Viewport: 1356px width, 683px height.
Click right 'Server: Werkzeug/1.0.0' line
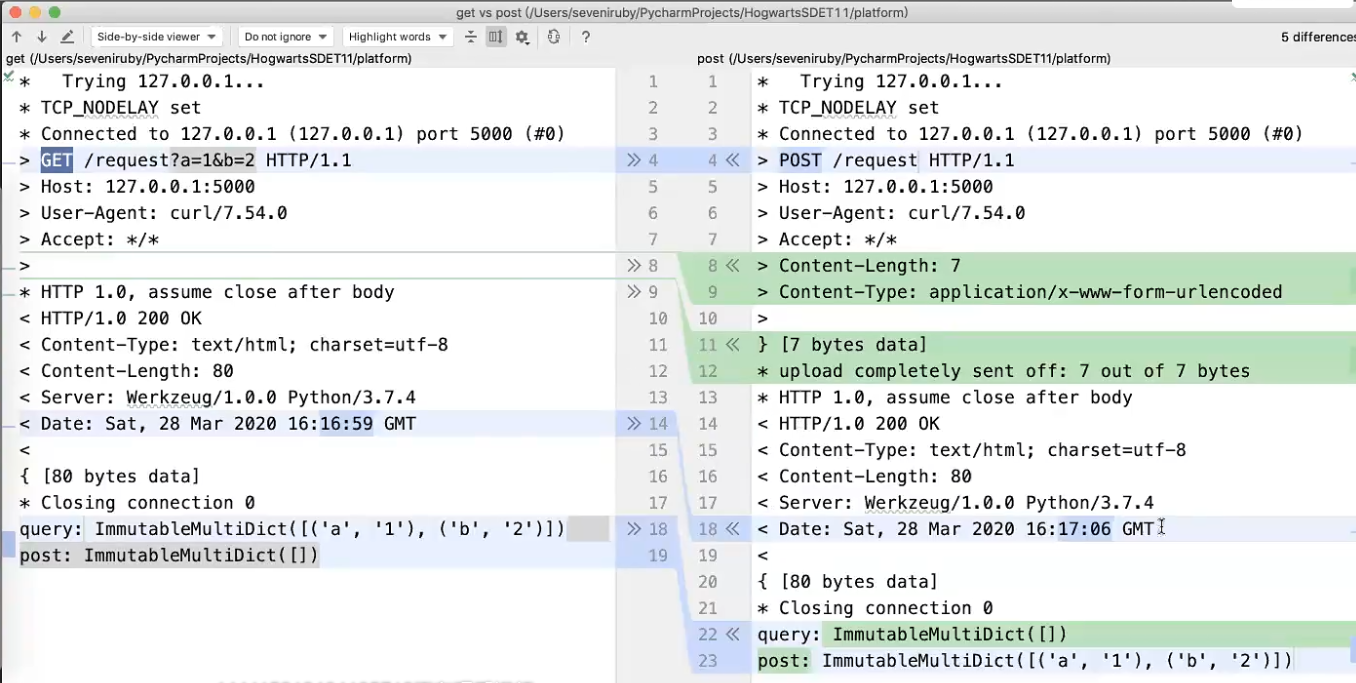(x=955, y=503)
